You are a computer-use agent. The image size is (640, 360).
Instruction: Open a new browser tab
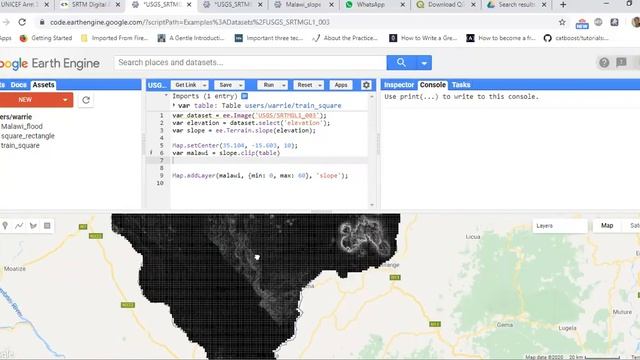[x=563, y=5]
